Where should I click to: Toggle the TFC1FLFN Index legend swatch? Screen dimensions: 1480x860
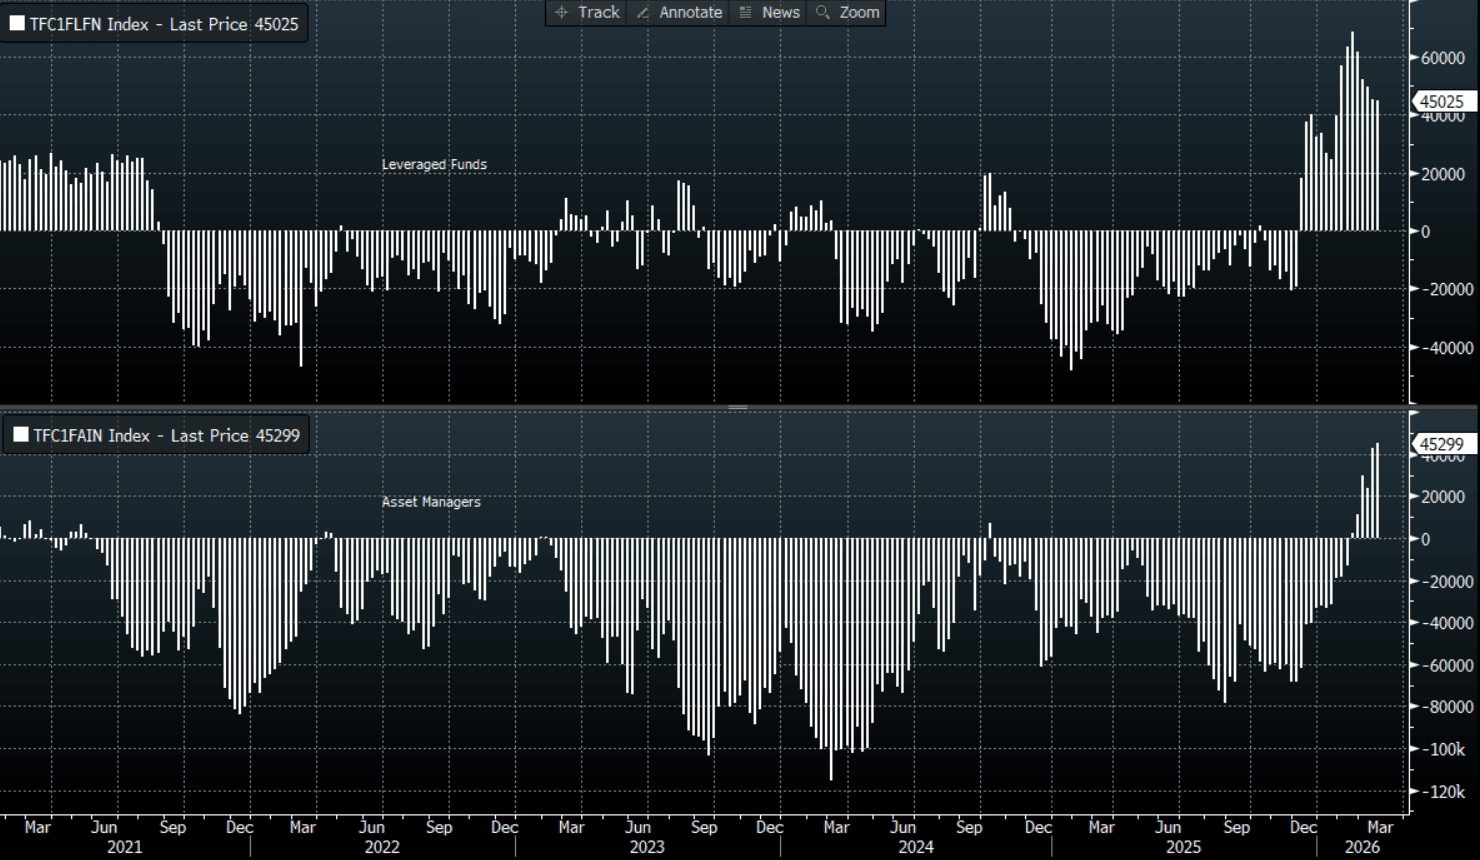click(x=17, y=24)
